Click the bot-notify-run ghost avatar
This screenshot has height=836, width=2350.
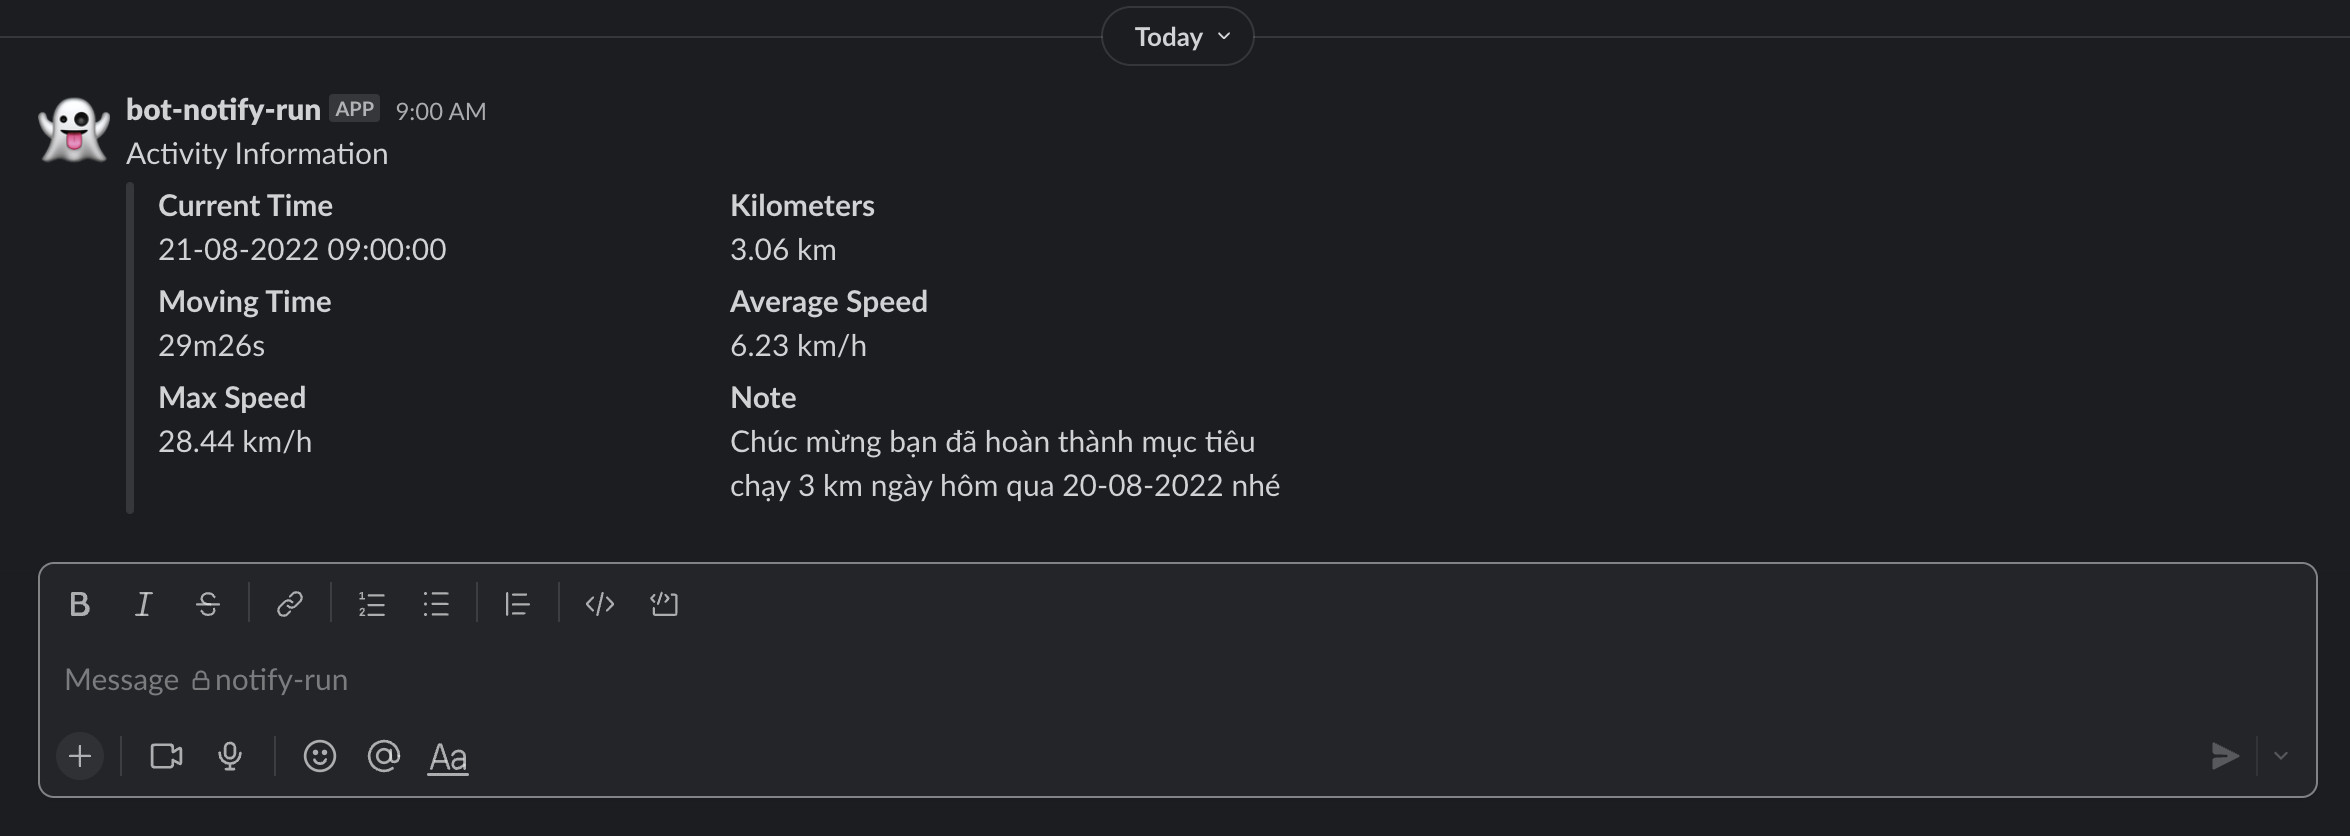click(71, 129)
